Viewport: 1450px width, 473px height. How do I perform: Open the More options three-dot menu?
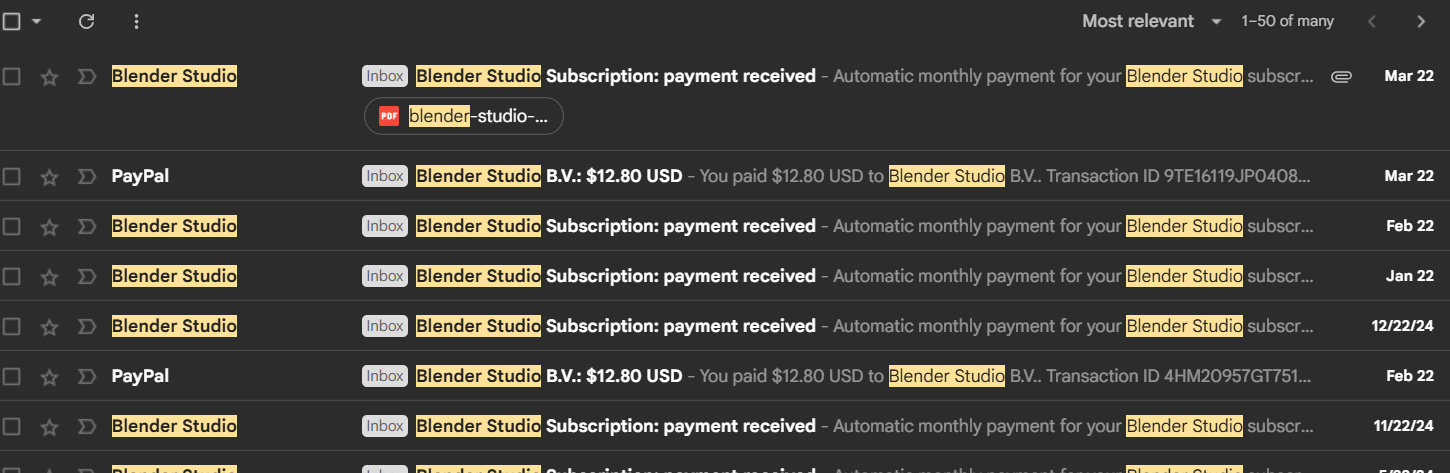(x=137, y=21)
